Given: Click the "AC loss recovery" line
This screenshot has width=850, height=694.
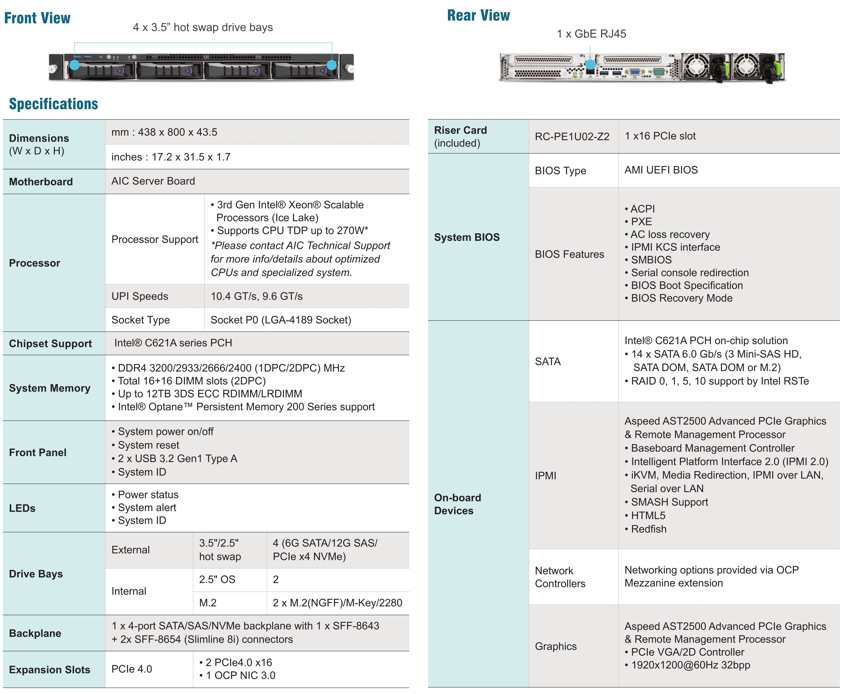Looking at the screenshot, I should [667, 234].
